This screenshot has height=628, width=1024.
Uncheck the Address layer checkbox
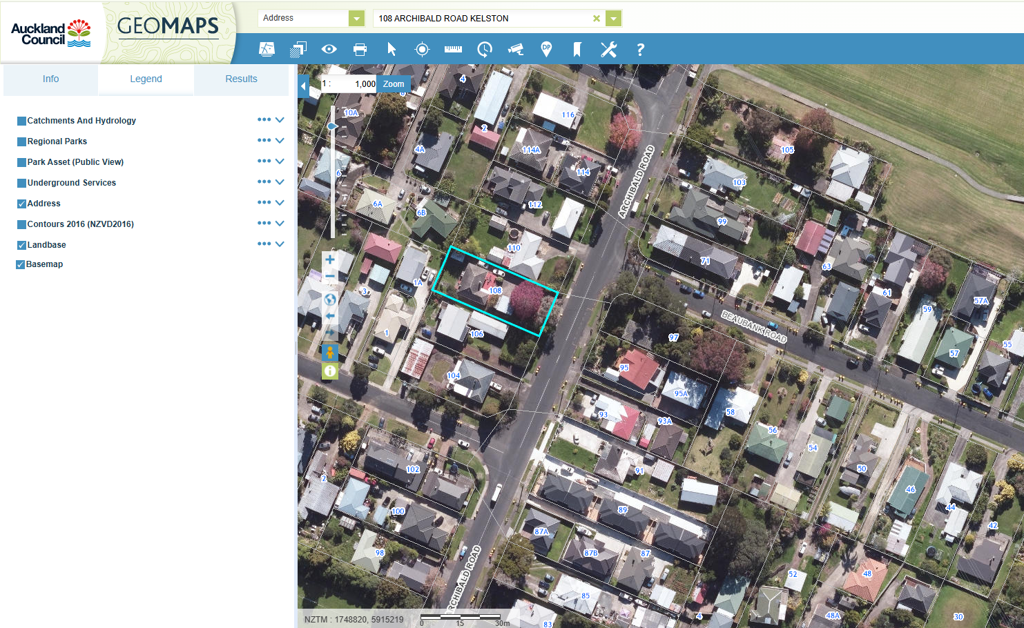(21, 204)
